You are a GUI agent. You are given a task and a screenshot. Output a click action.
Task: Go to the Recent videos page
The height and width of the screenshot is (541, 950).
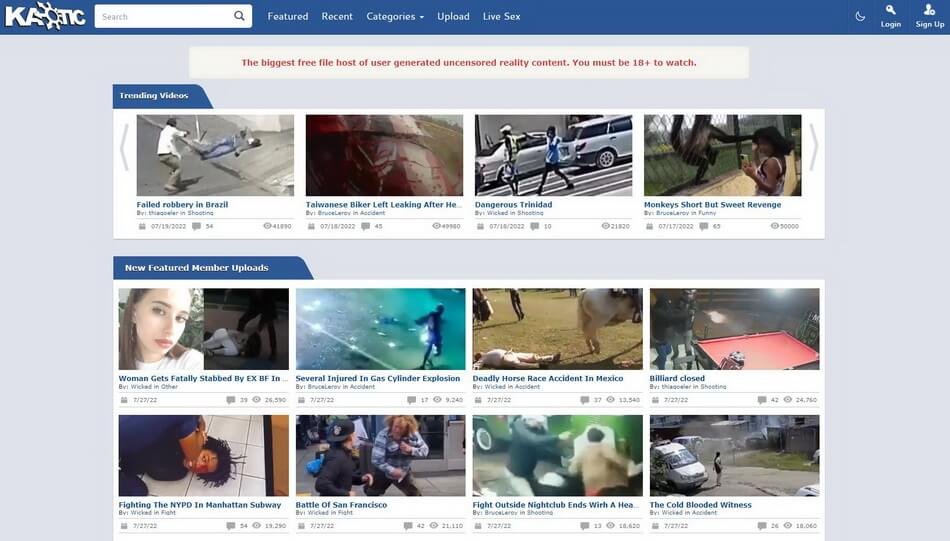tap(337, 16)
